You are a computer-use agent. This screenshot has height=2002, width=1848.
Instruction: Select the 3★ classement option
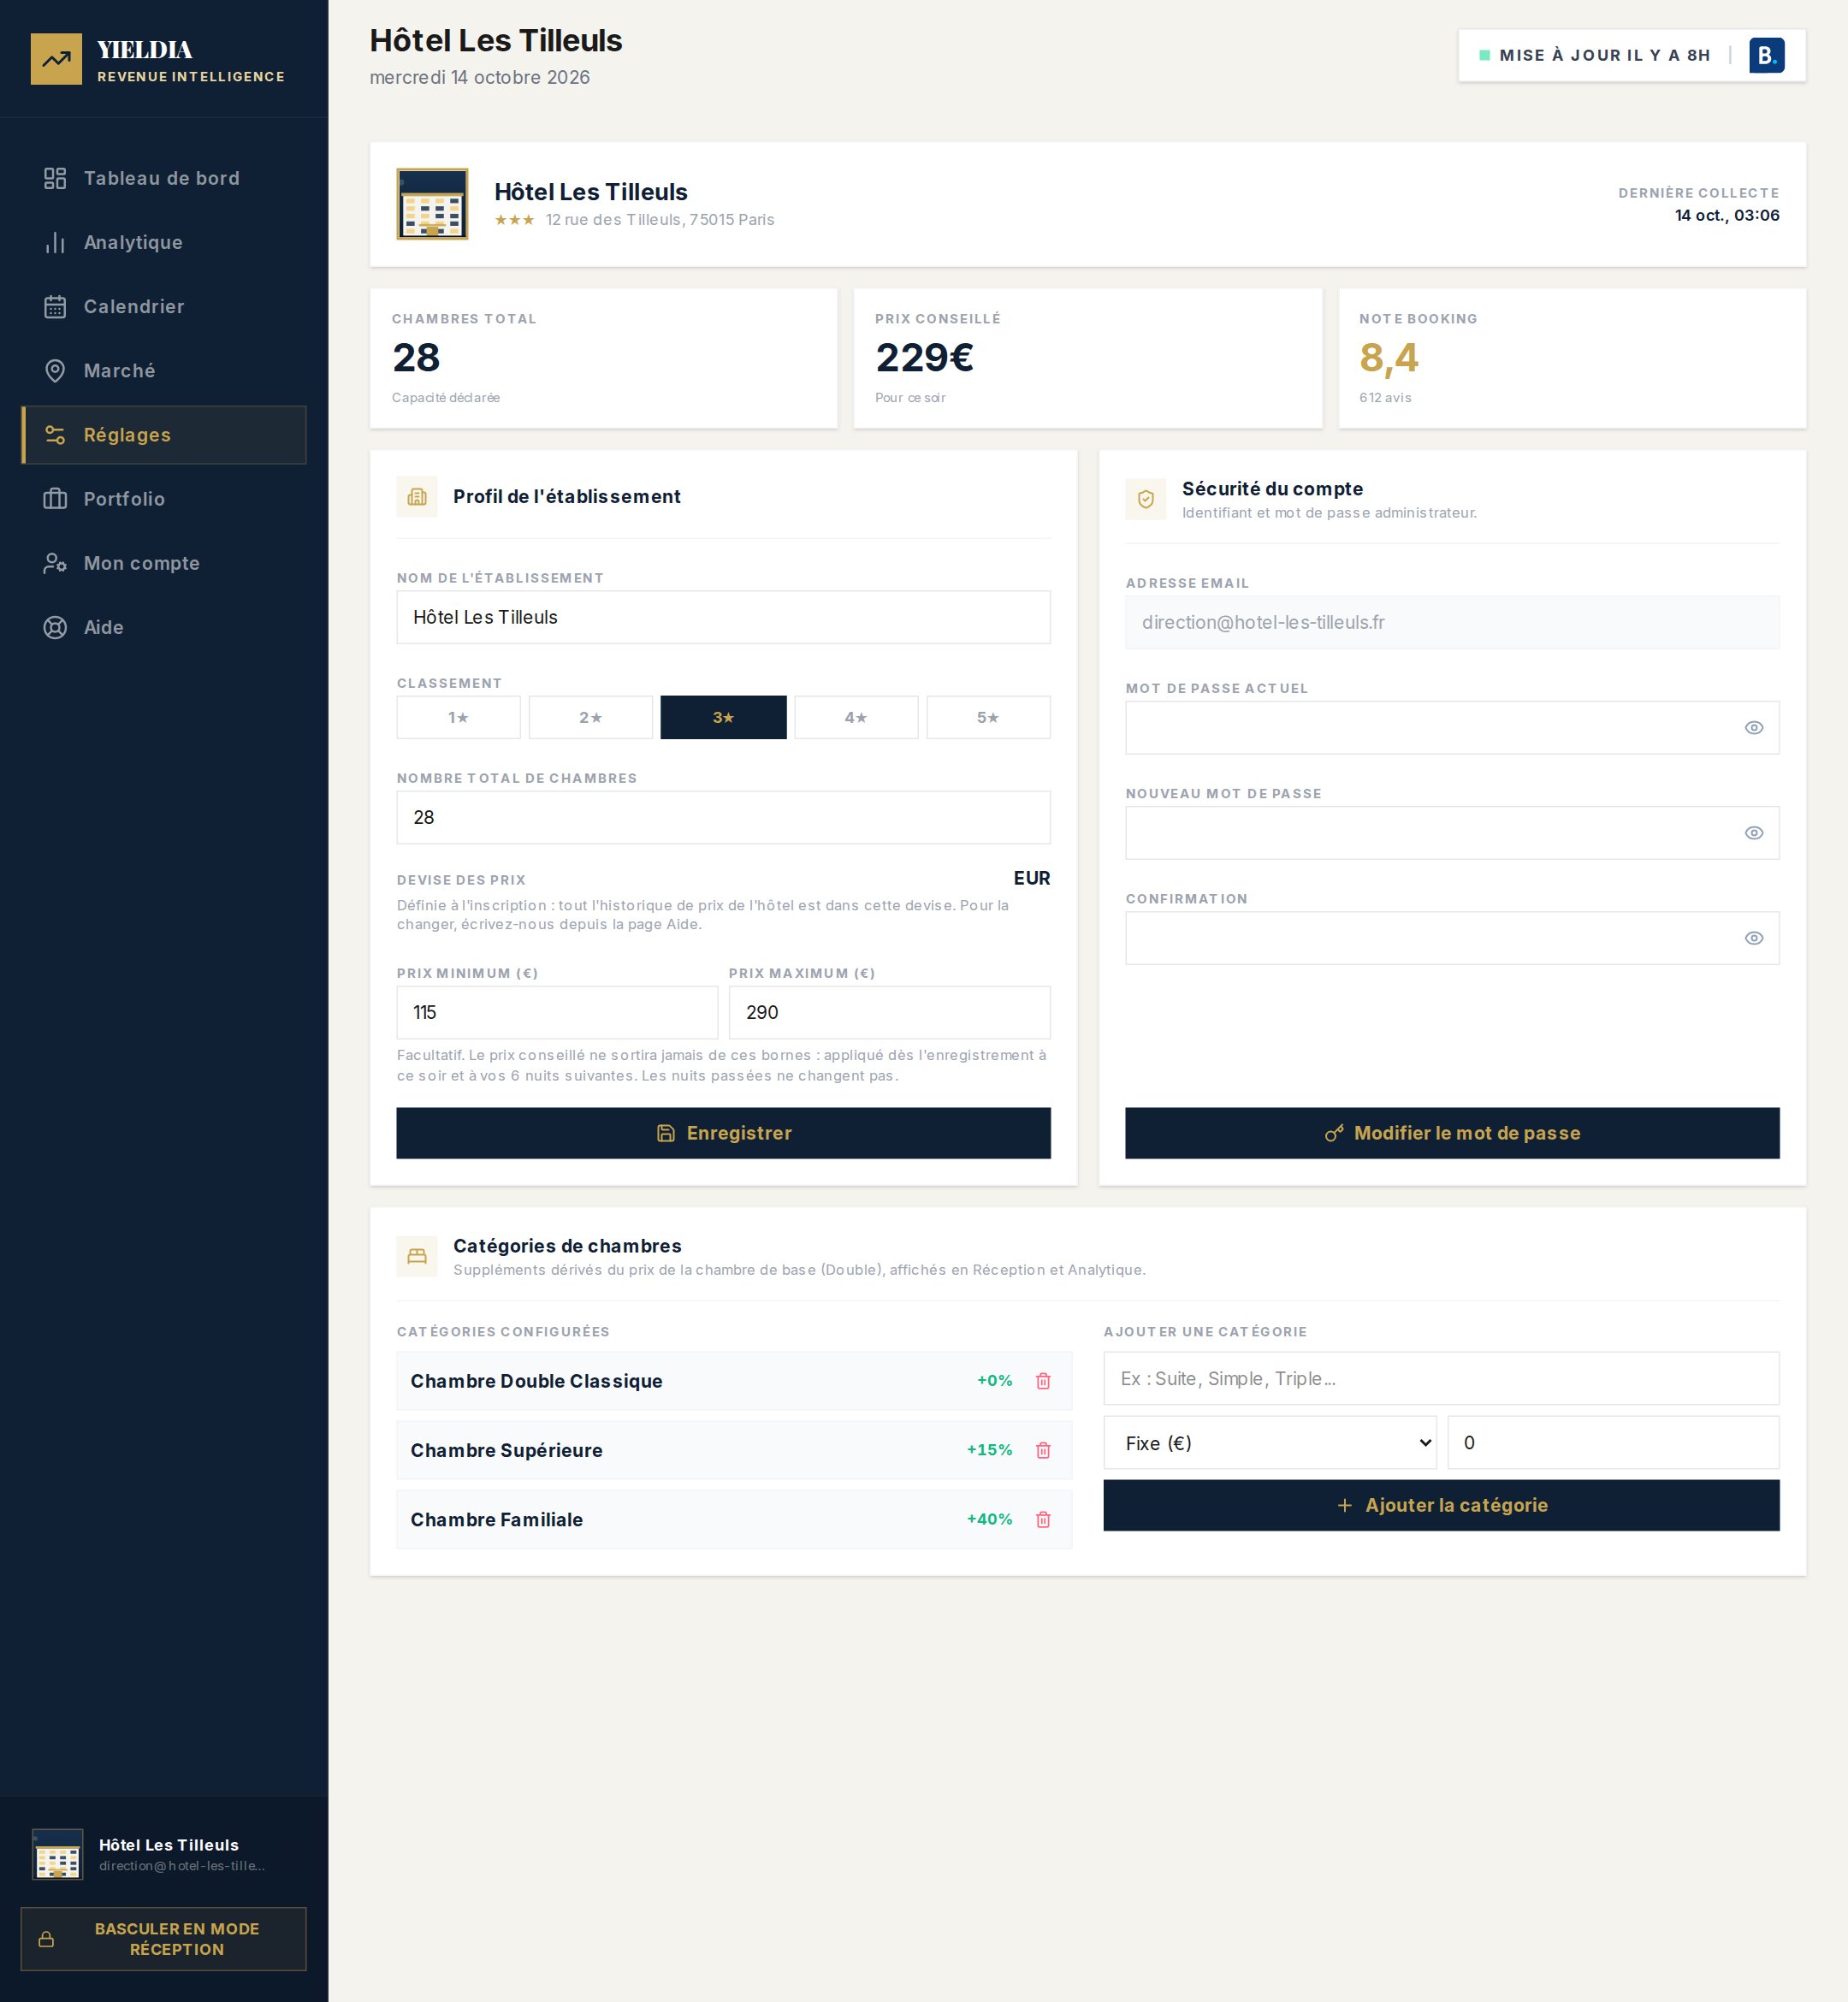(x=723, y=718)
